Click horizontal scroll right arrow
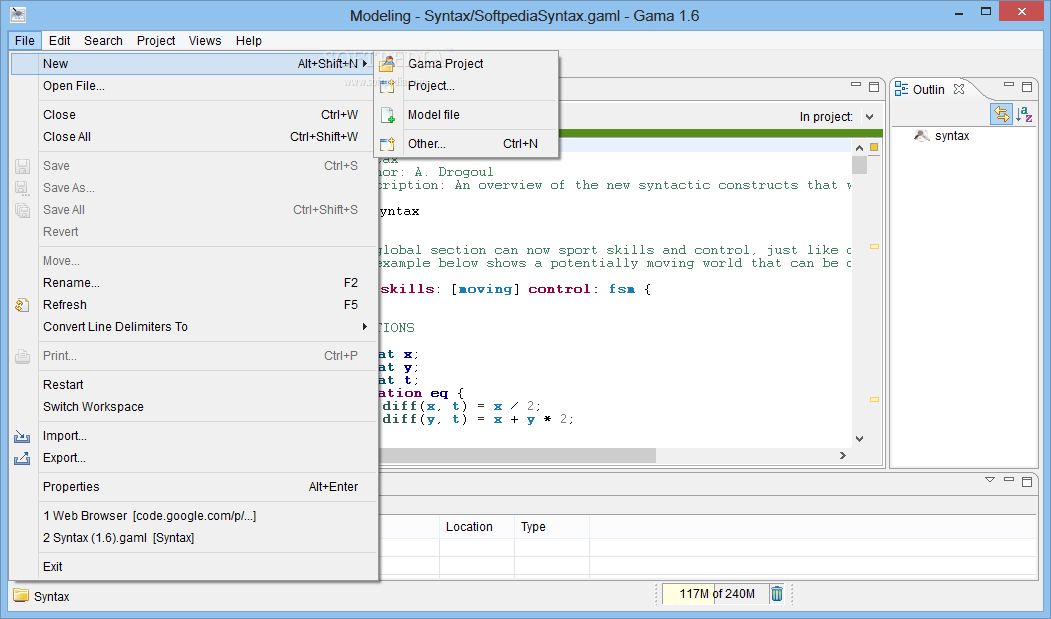 843,455
